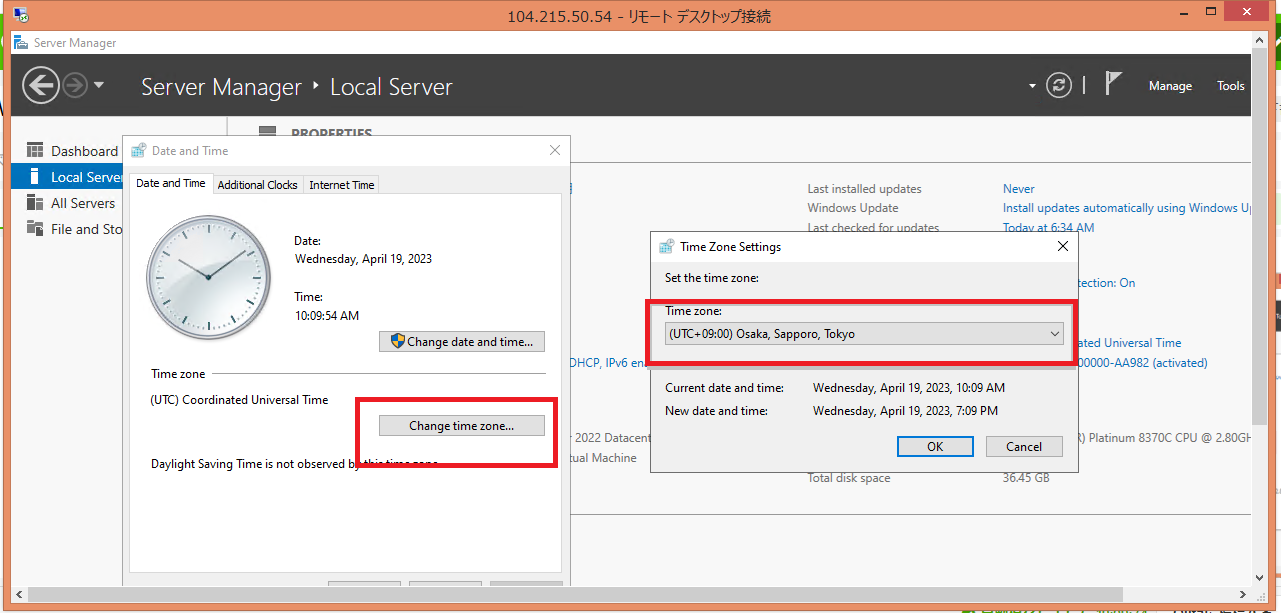Close the Date and Time dialog
The width and height of the screenshot is (1281, 613).
[x=555, y=151]
